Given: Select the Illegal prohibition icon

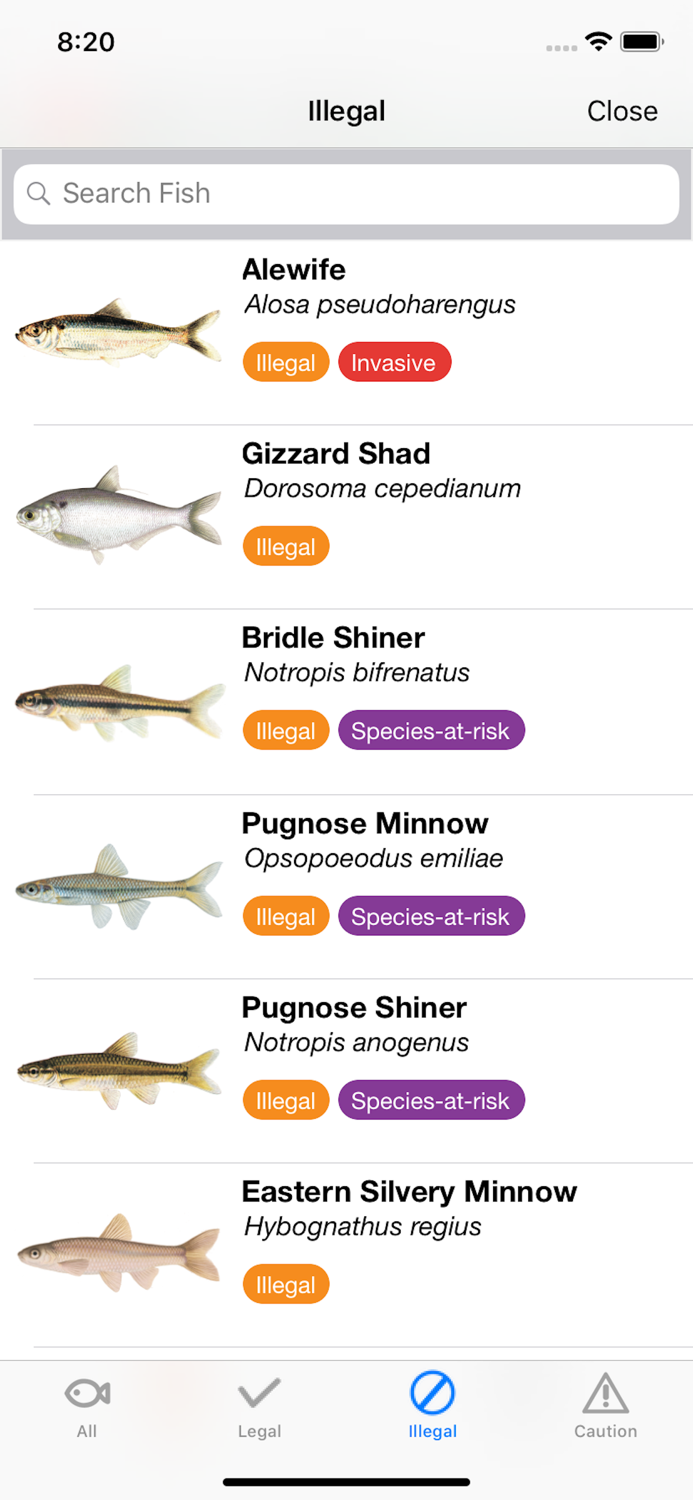Looking at the screenshot, I should [432, 1390].
